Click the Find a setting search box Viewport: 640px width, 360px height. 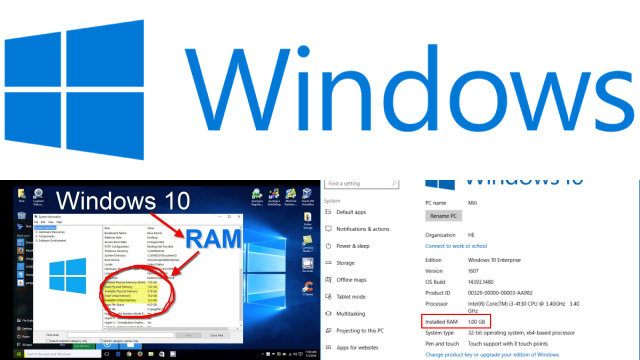click(361, 184)
